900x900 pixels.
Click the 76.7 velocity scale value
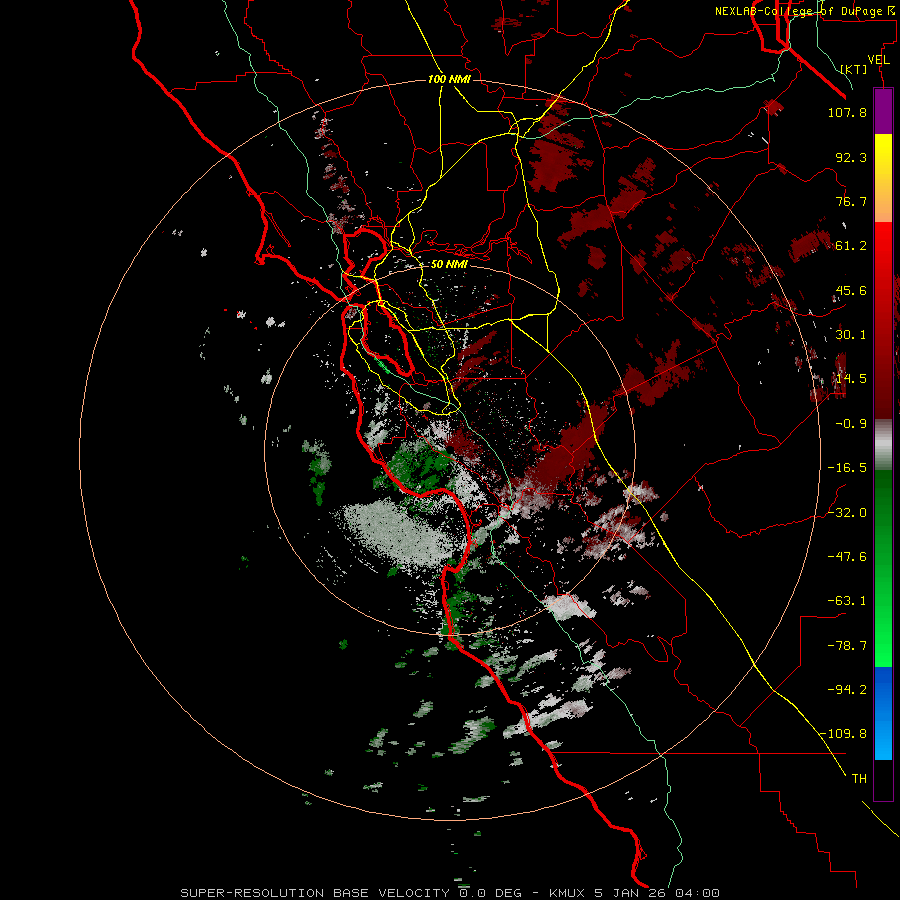(x=851, y=201)
